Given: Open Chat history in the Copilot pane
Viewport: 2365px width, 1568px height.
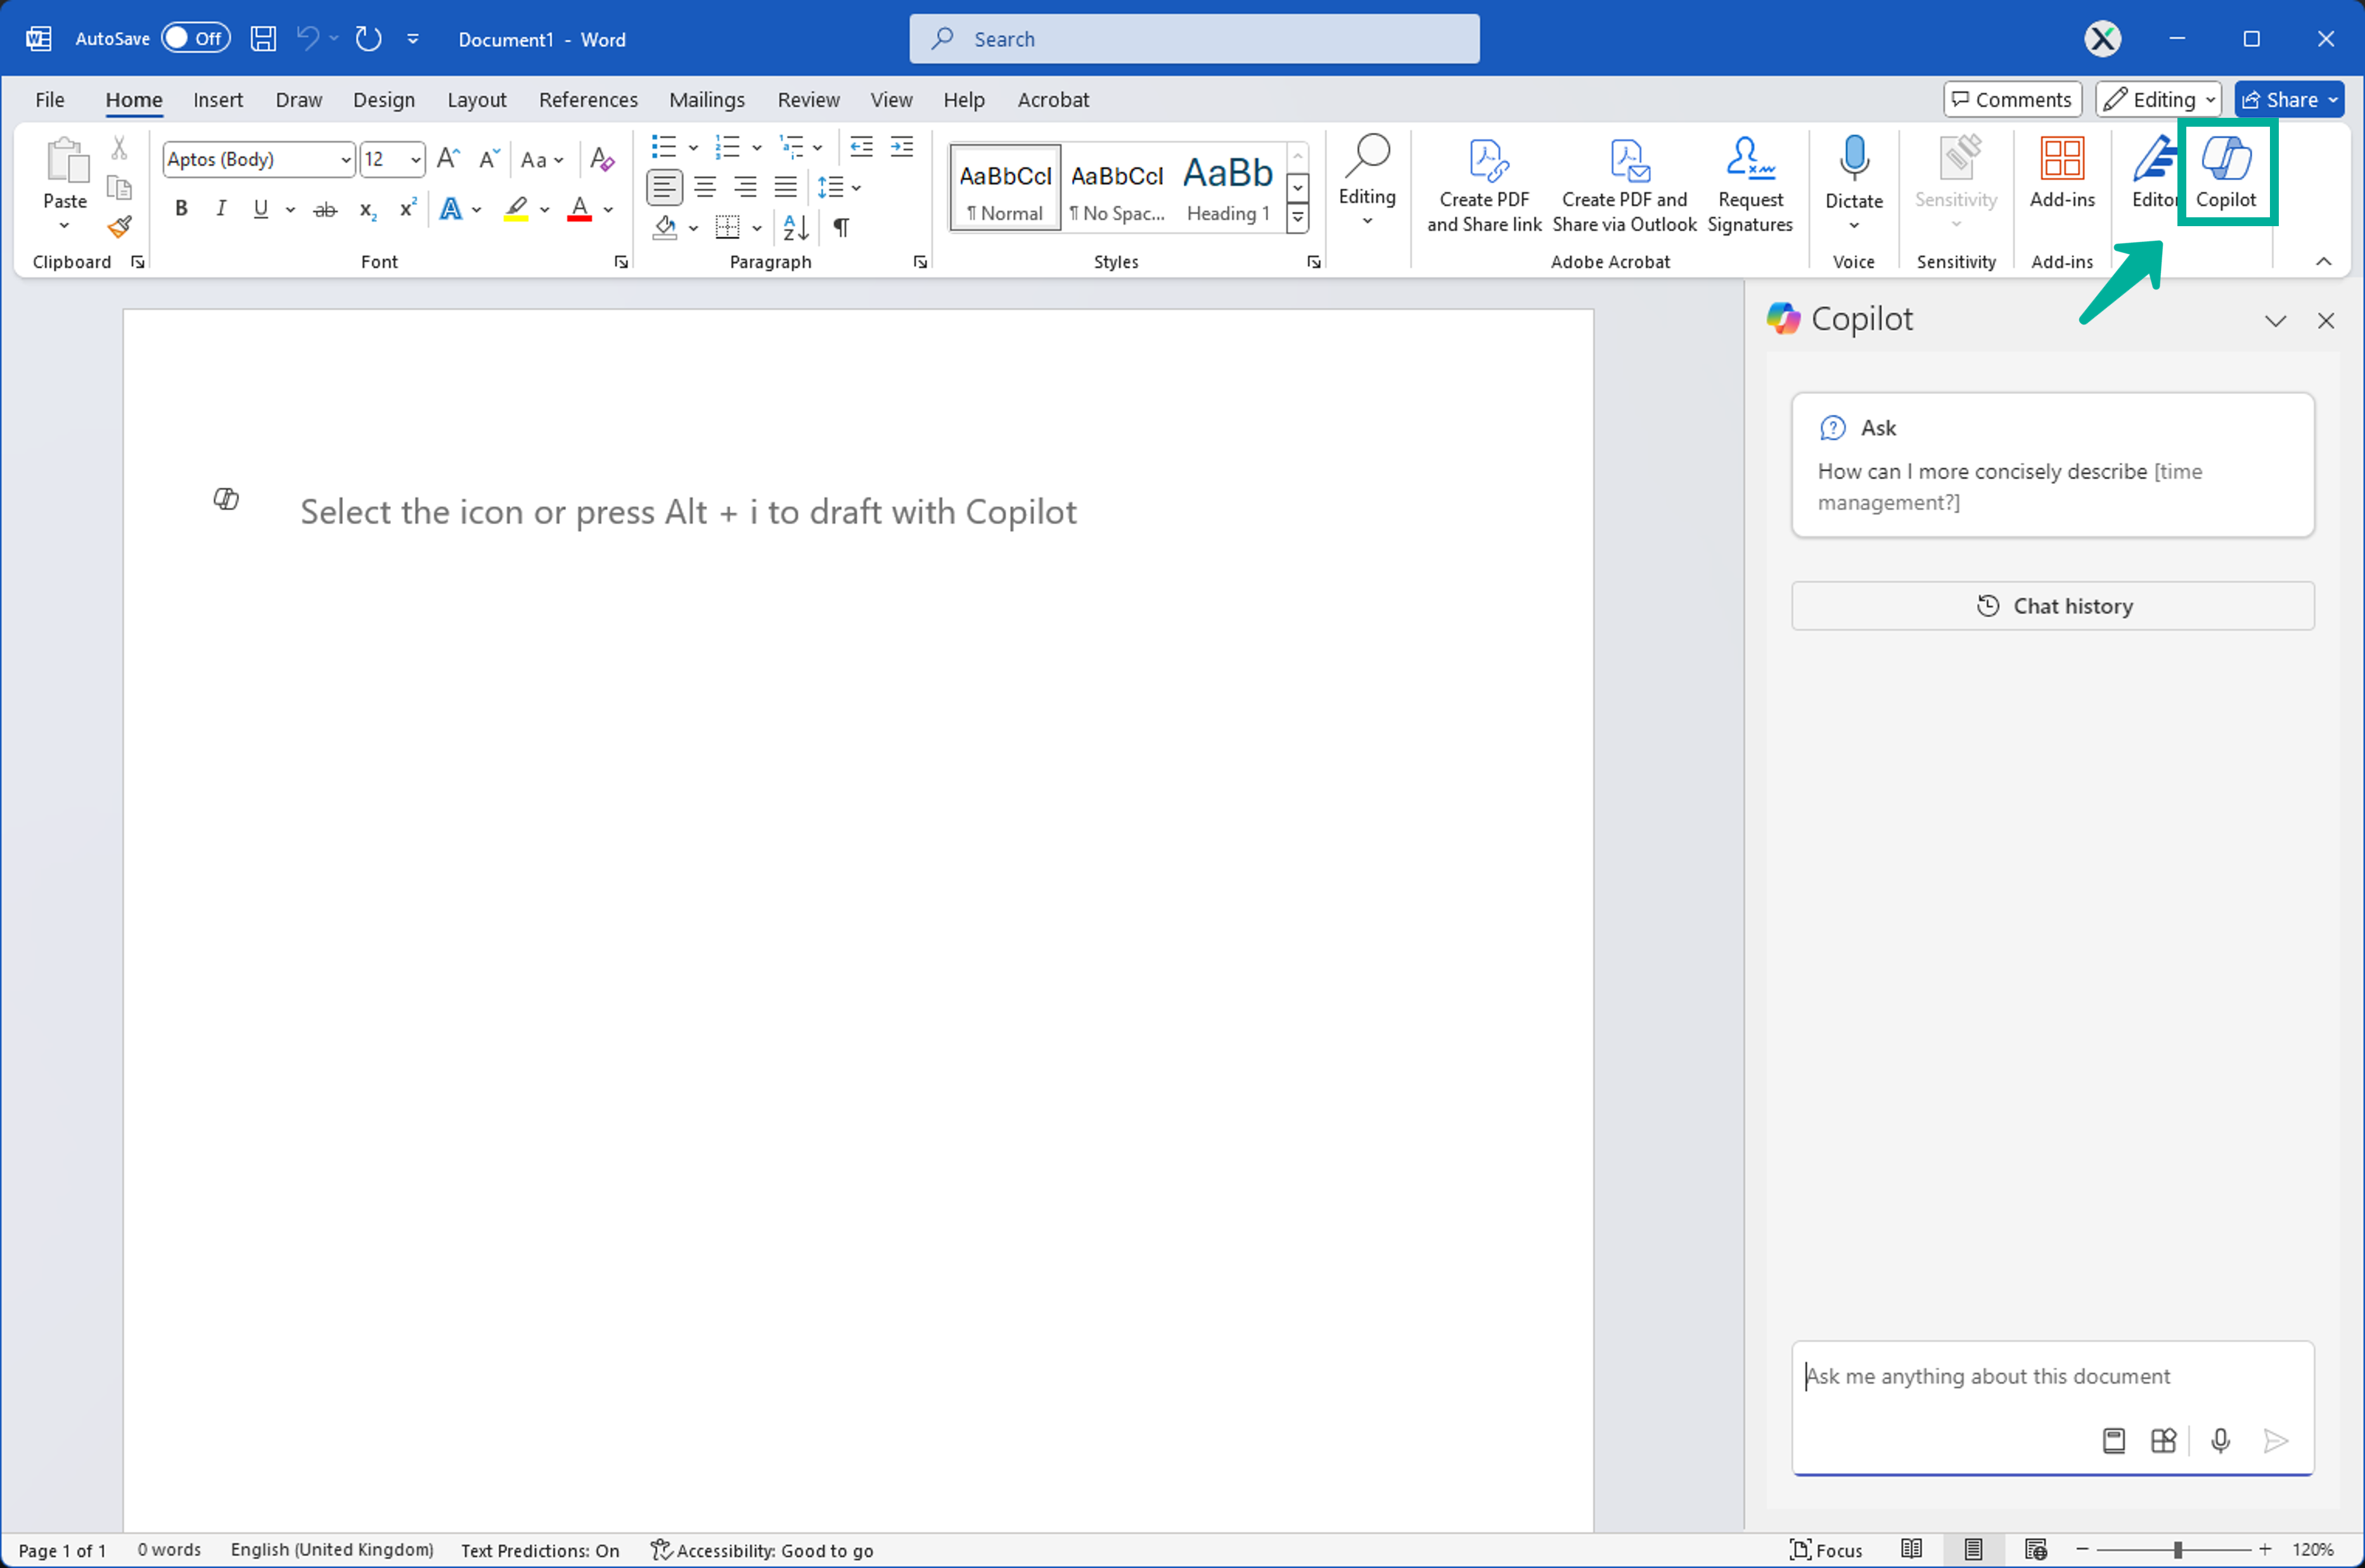Looking at the screenshot, I should click(x=2052, y=606).
